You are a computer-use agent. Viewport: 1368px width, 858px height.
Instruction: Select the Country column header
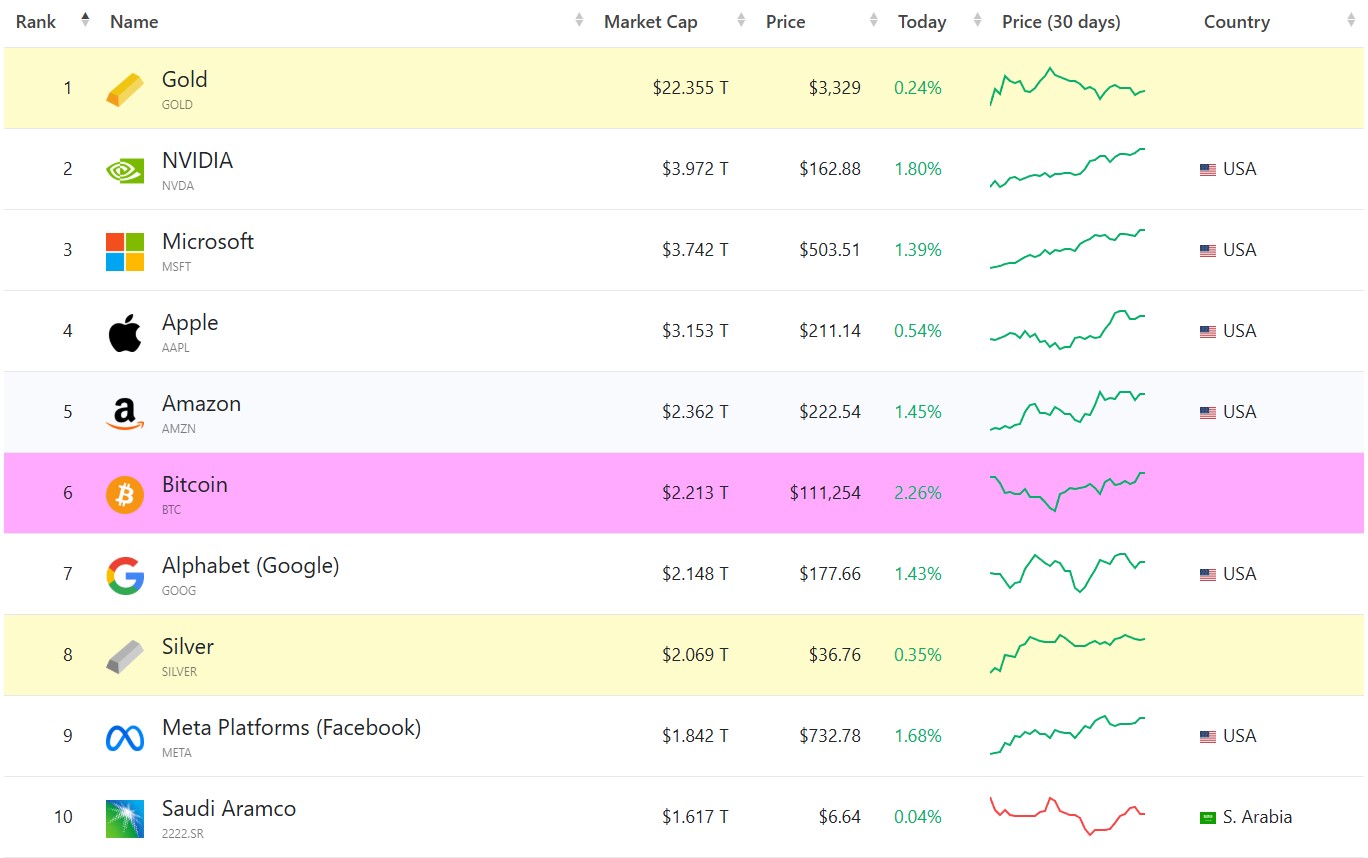tap(1236, 21)
